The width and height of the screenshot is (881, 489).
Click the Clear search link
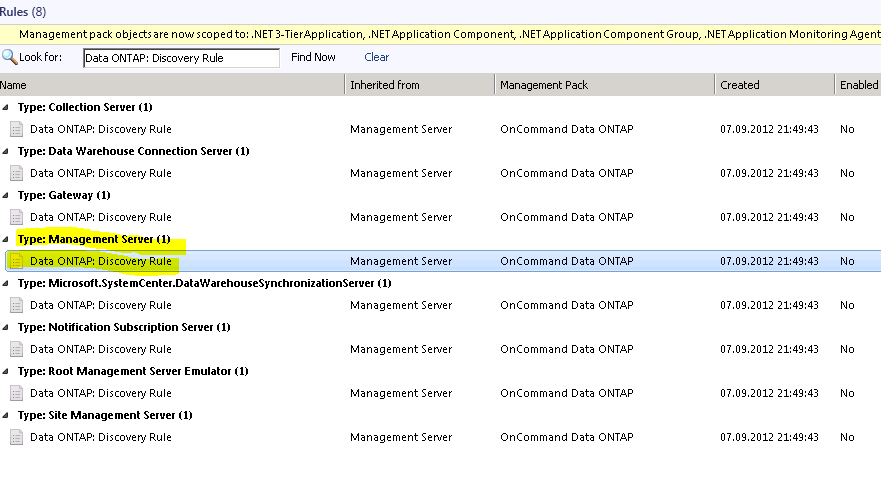coord(376,57)
